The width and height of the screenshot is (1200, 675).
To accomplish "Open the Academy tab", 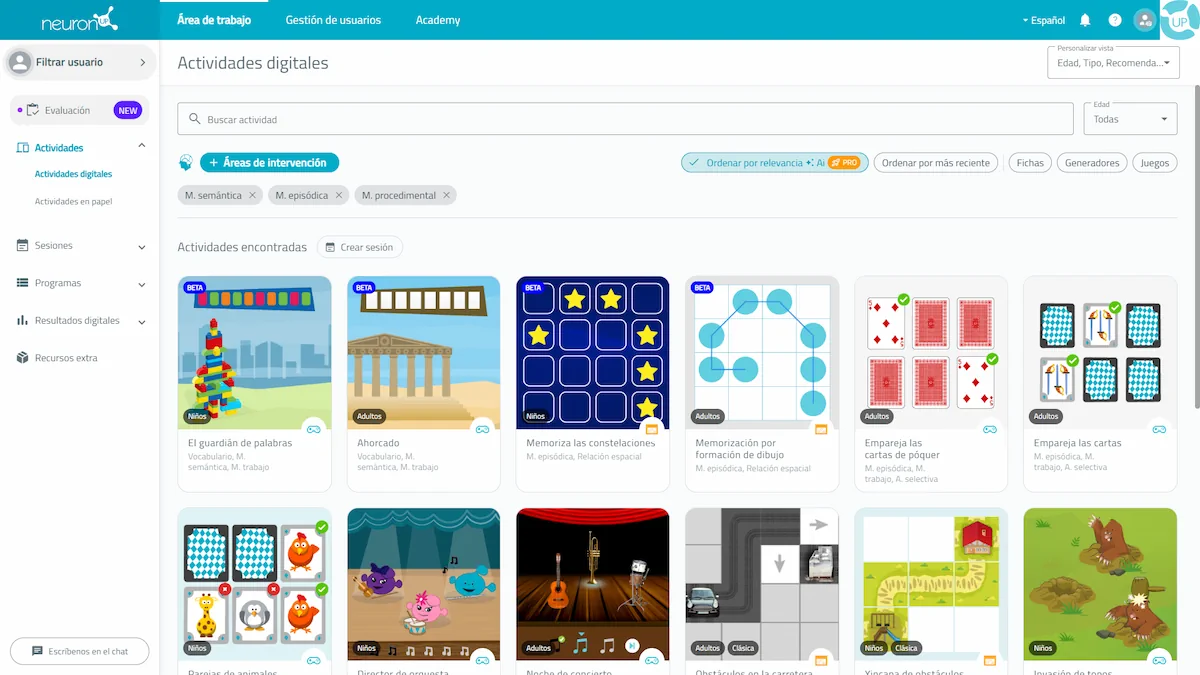I will 438,20.
